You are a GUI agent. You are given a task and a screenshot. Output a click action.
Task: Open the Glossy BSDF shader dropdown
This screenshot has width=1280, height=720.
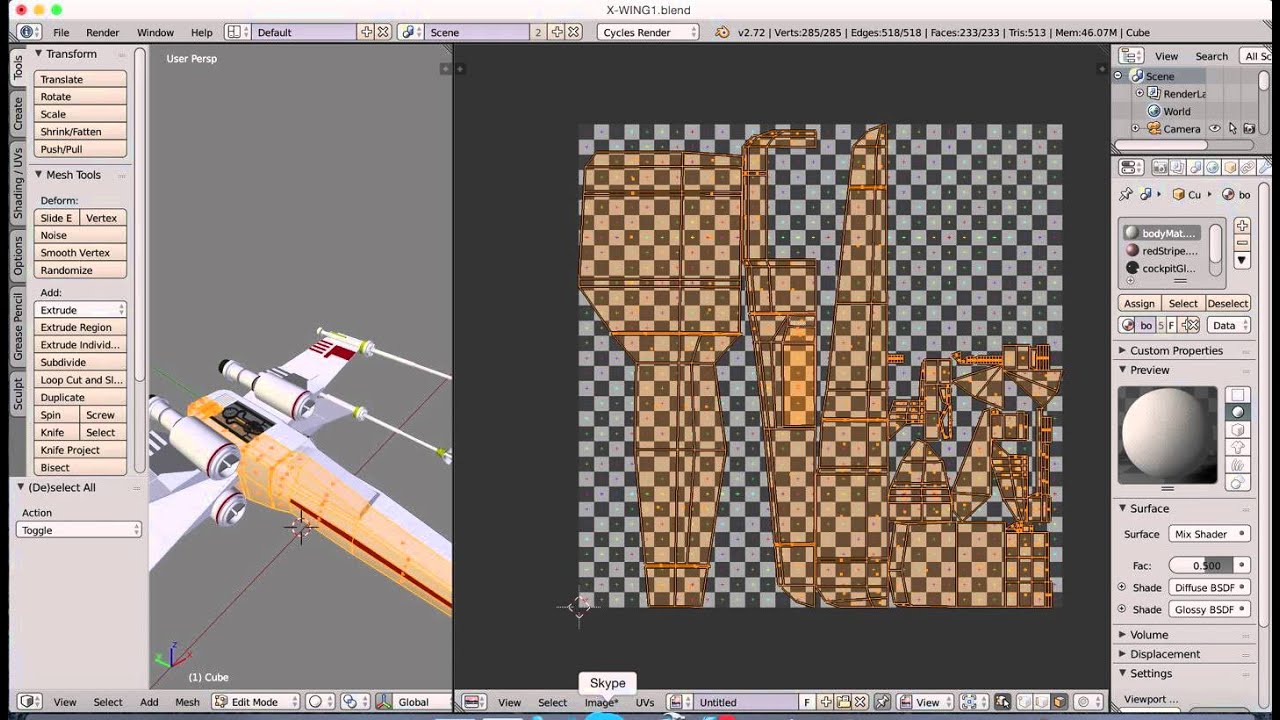(1209, 609)
